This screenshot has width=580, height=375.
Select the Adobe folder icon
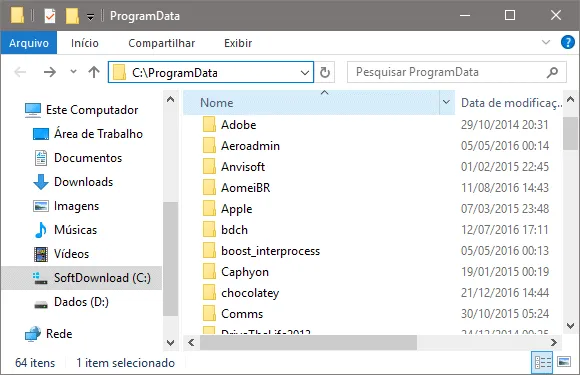[209, 124]
